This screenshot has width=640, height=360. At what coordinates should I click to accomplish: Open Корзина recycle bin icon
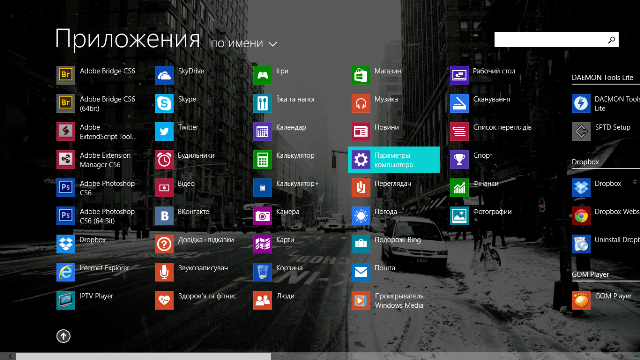[262, 272]
